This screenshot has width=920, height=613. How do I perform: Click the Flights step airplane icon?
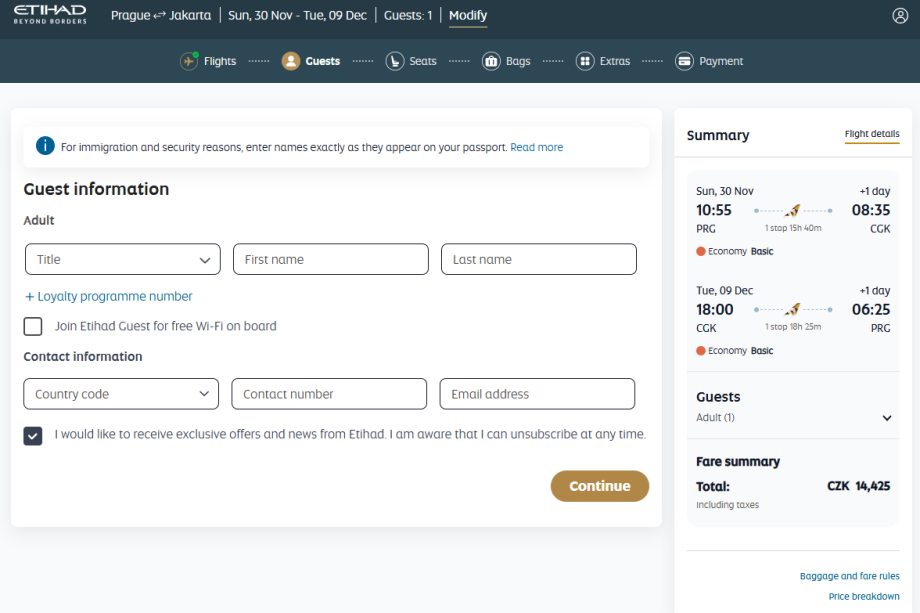(189, 61)
